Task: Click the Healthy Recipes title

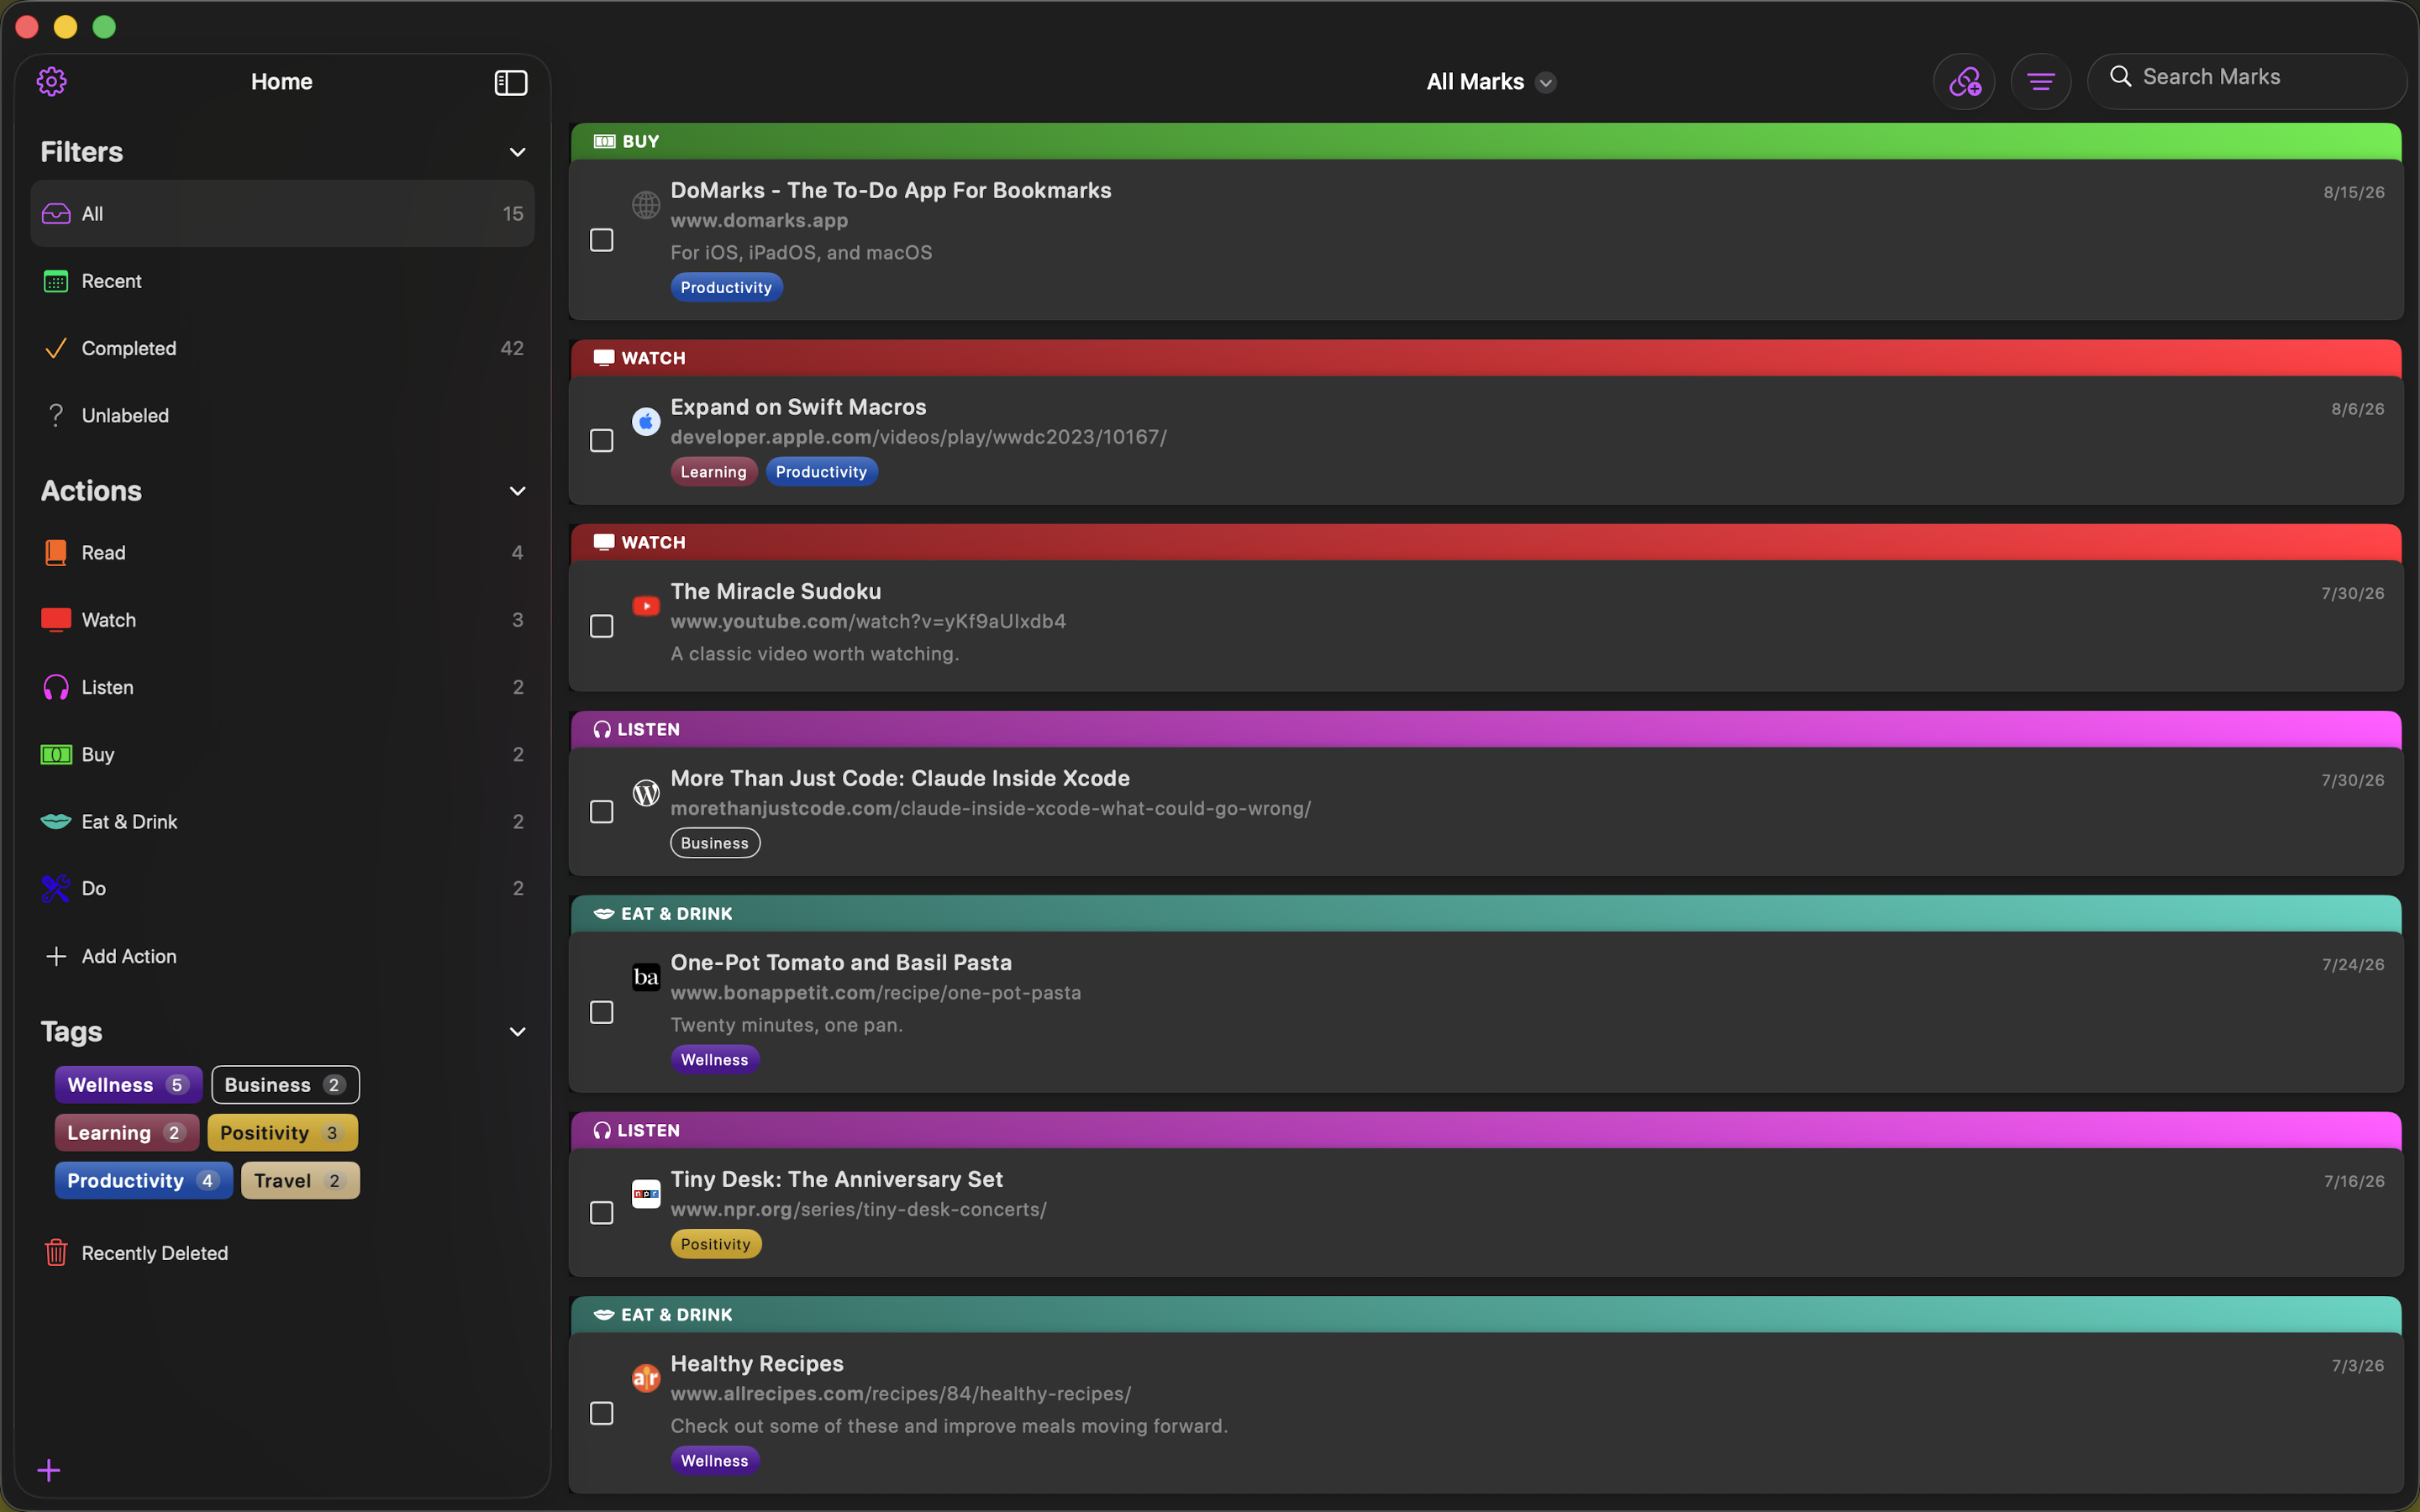Action: [757, 1363]
